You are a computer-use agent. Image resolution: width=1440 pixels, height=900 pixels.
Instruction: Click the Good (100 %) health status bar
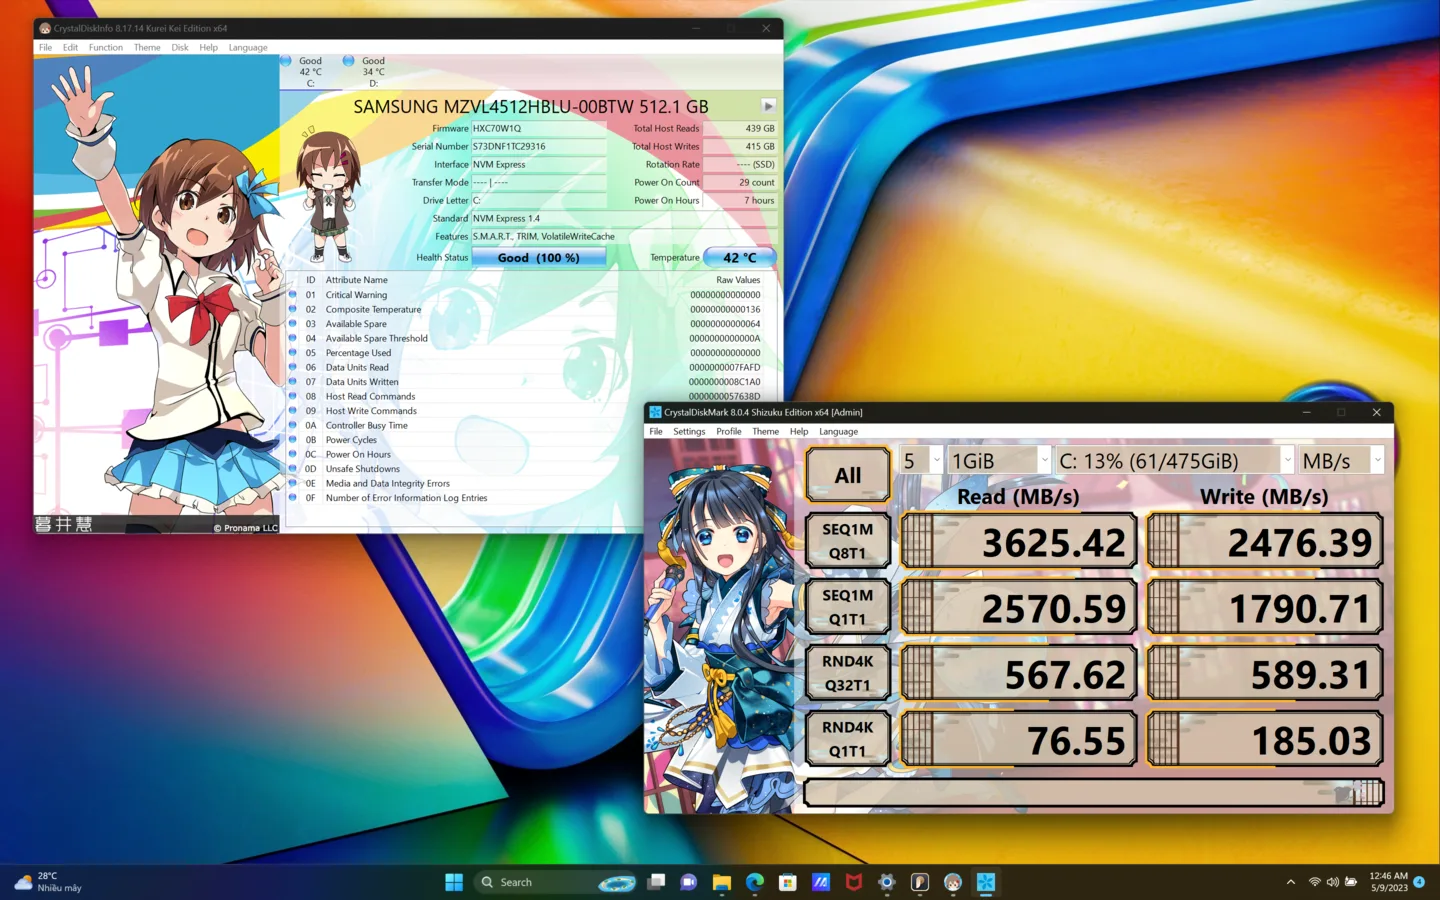coord(539,258)
